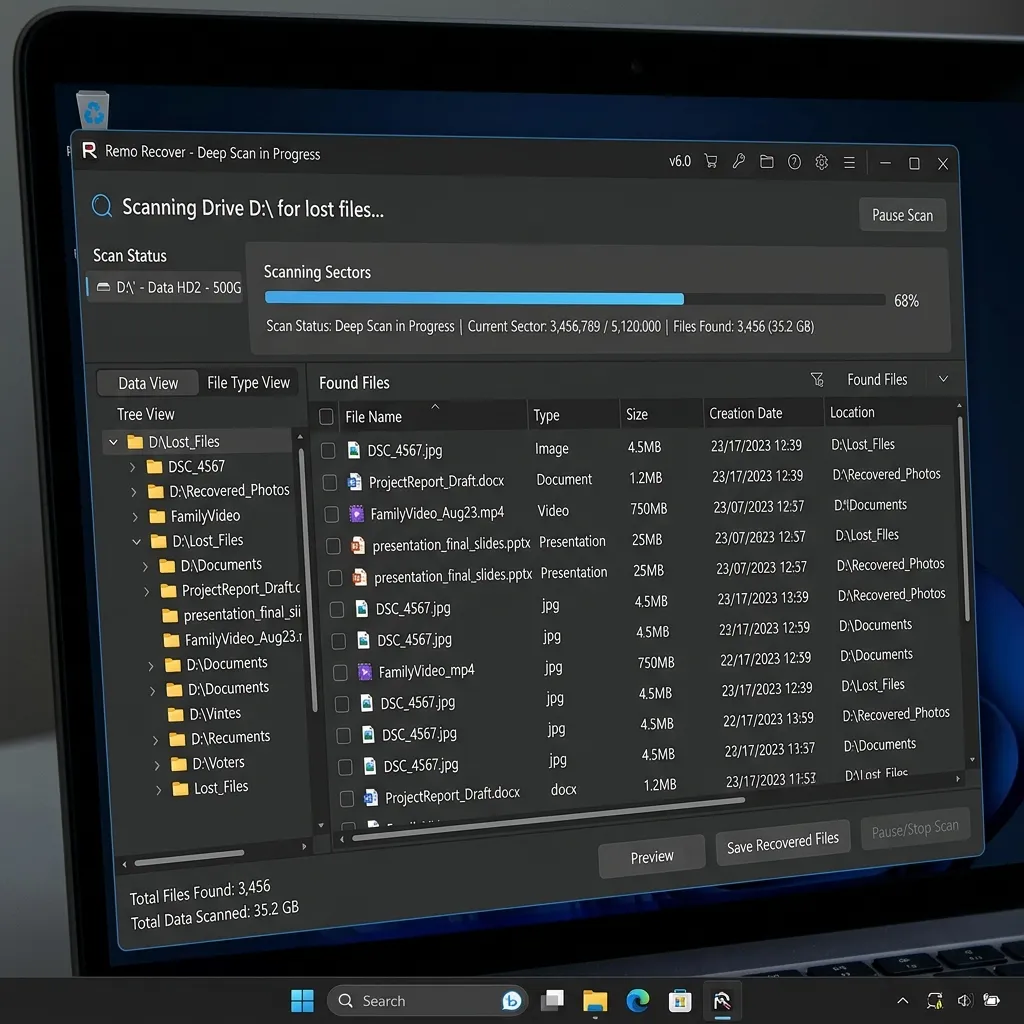Switch to File Type View tab
This screenshot has height=1024, width=1024.
pyautogui.click(x=249, y=383)
